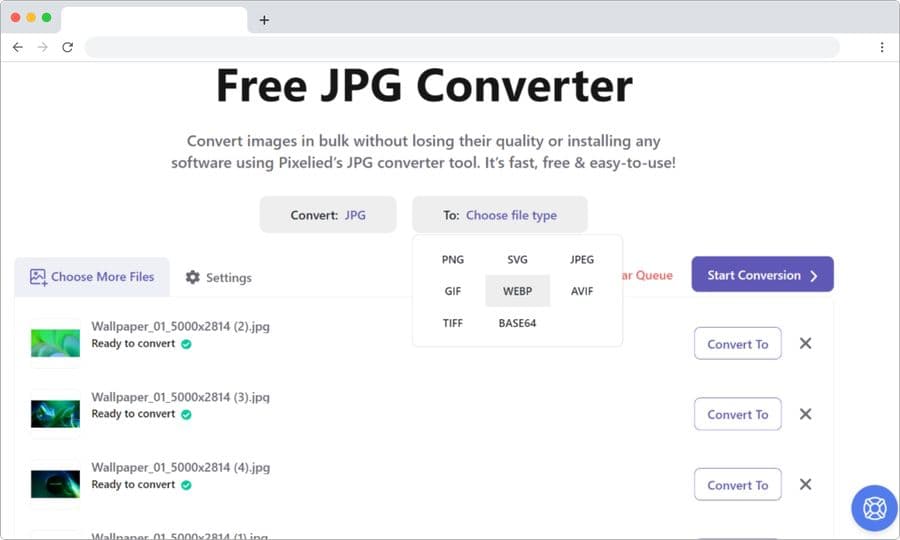Select WEBP from format list

(517, 291)
